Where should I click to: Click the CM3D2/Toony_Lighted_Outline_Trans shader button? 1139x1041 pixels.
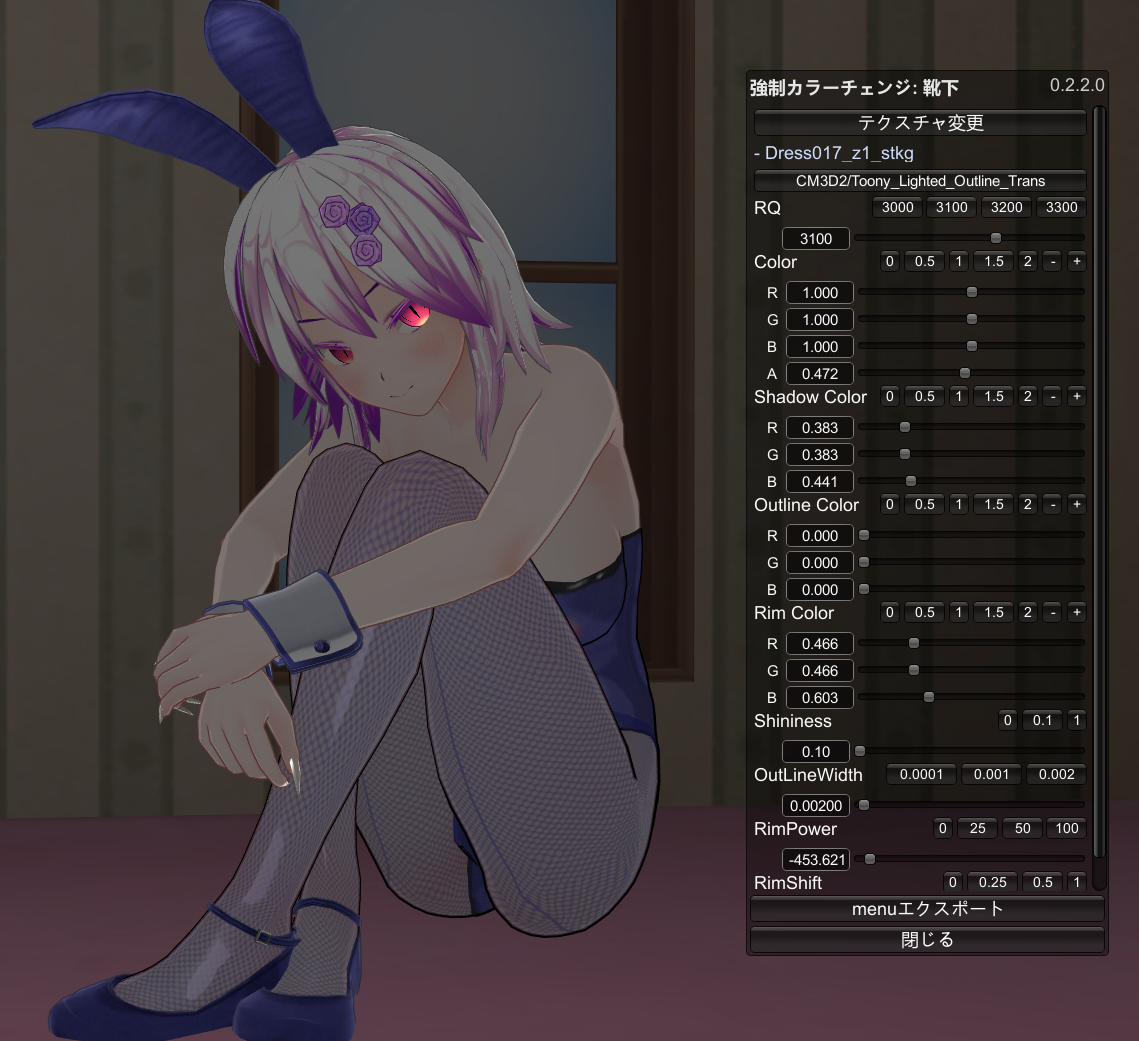919,181
